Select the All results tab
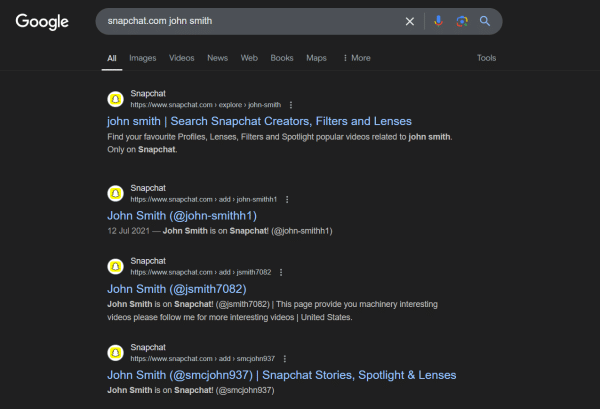The width and height of the screenshot is (600, 409). 112,58
